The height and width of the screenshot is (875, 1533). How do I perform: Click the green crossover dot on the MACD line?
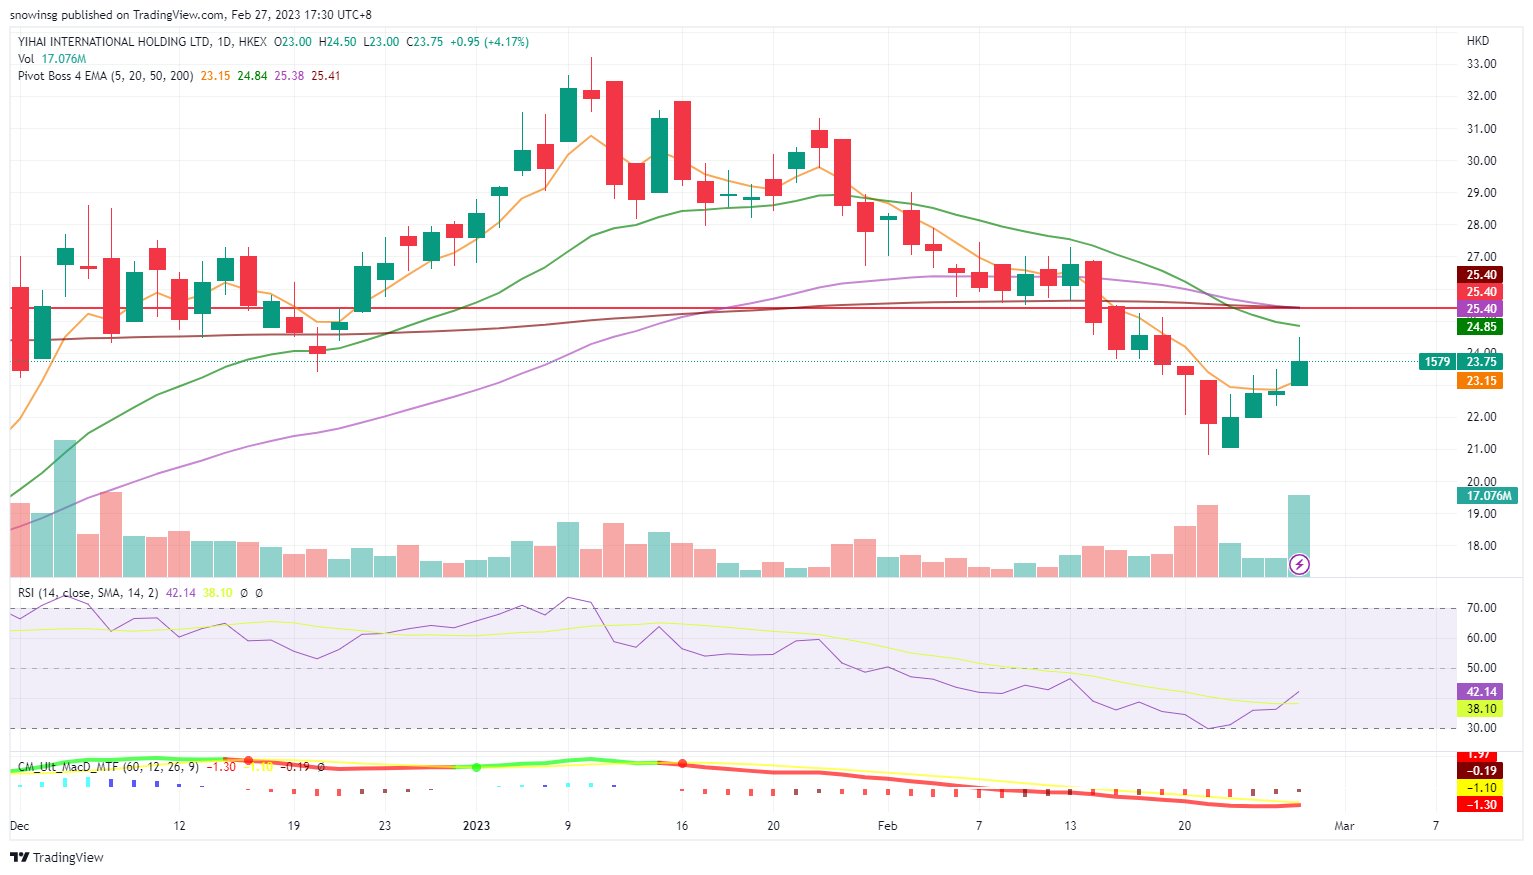476,767
